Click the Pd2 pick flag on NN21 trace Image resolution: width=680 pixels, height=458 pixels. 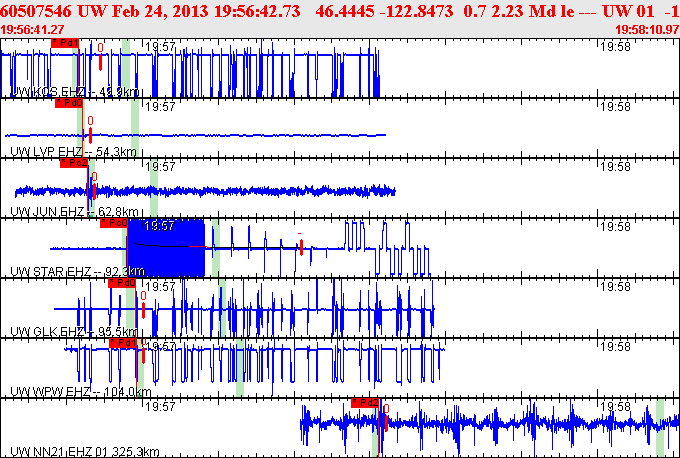[365, 403]
